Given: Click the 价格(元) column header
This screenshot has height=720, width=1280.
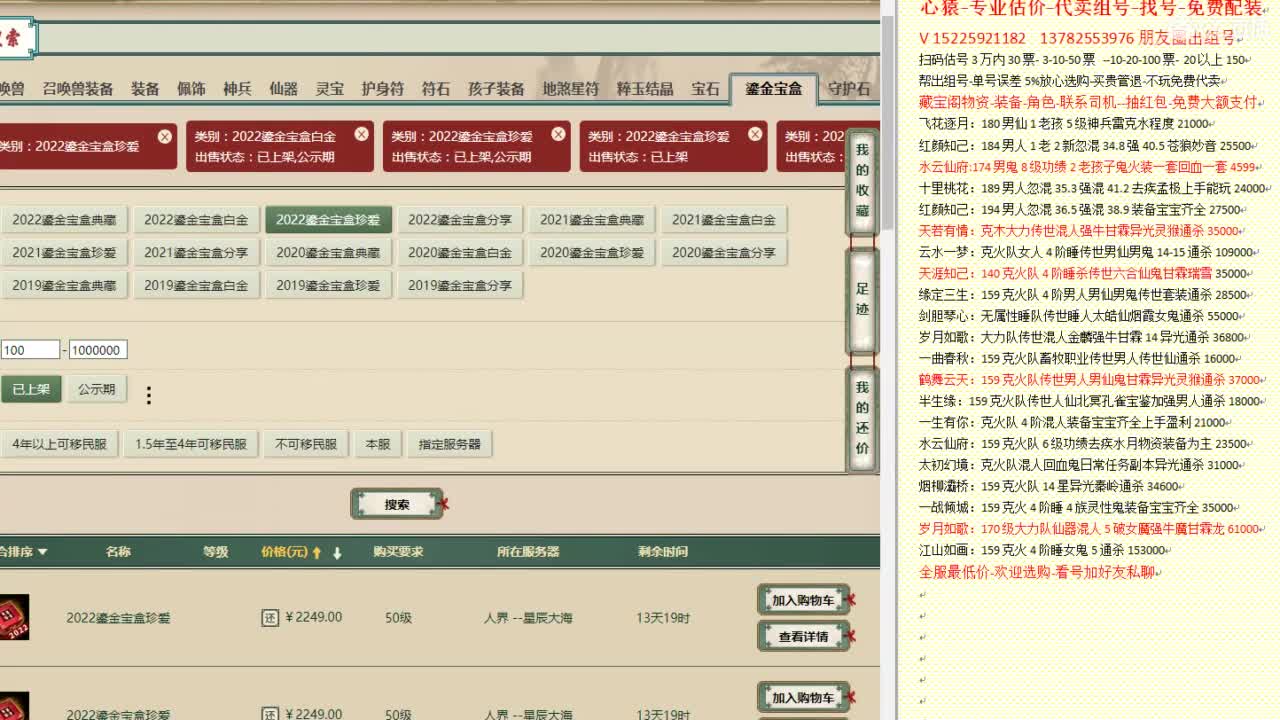Looking at the screenshot, I should pos(285,551).
